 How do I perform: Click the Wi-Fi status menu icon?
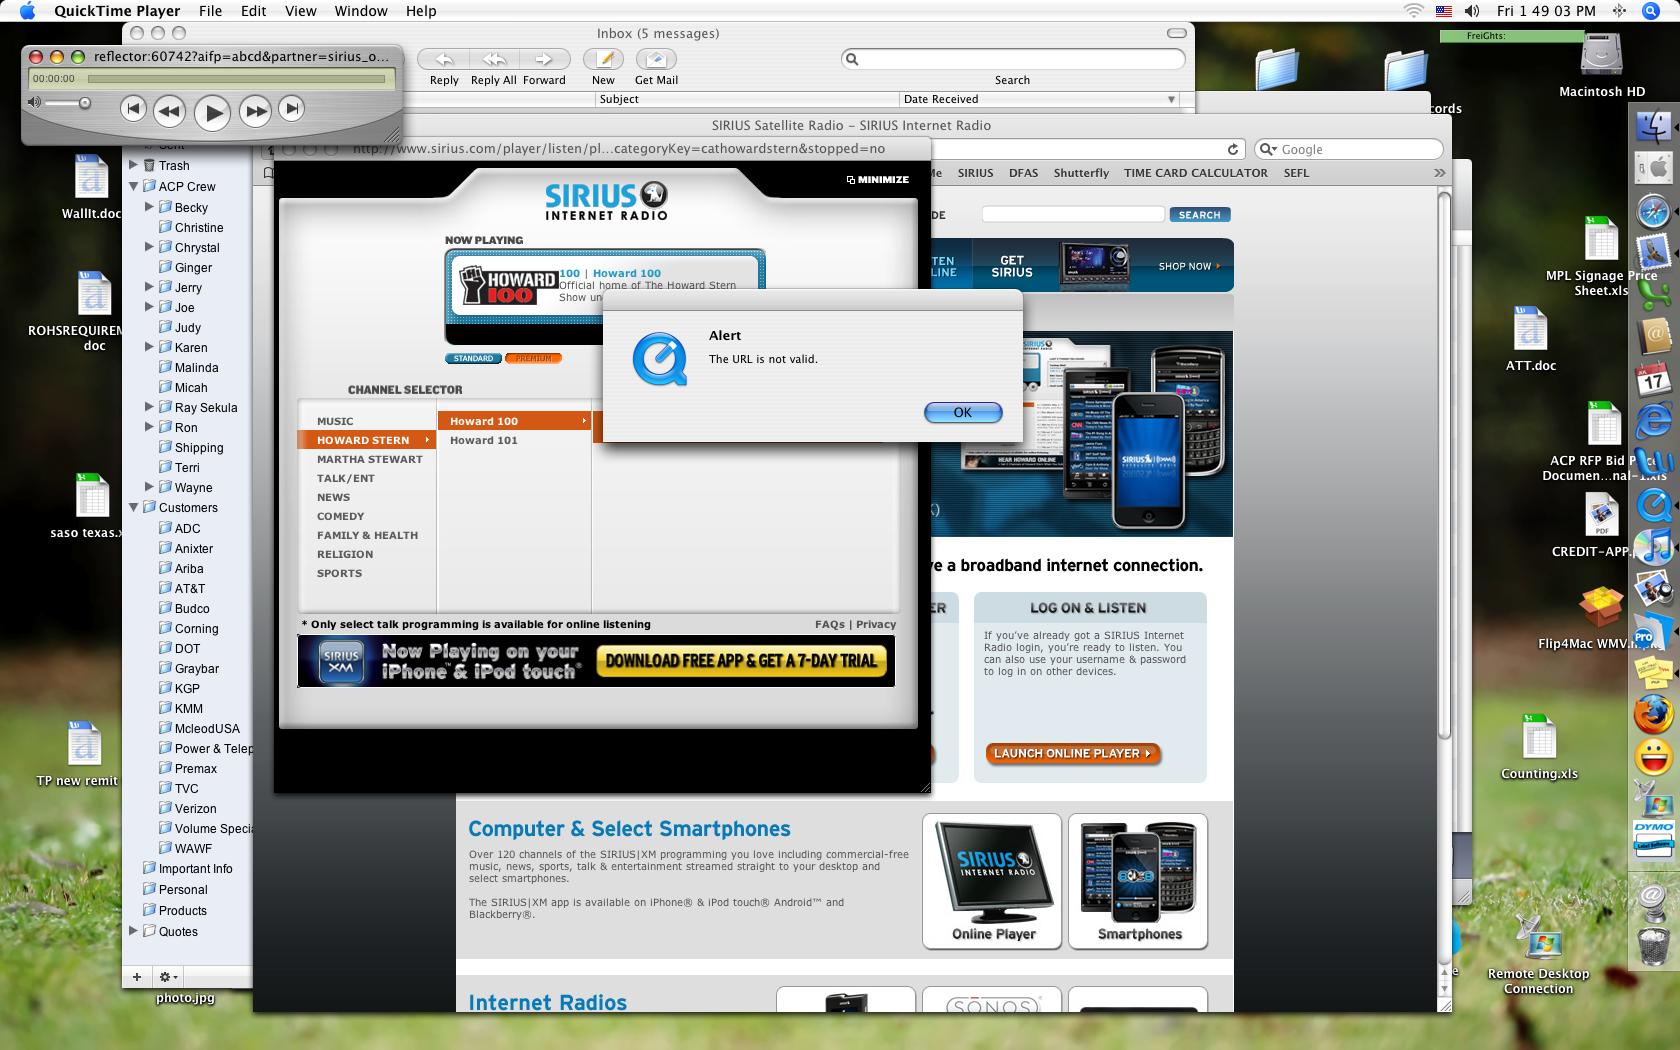(1413, 11)
